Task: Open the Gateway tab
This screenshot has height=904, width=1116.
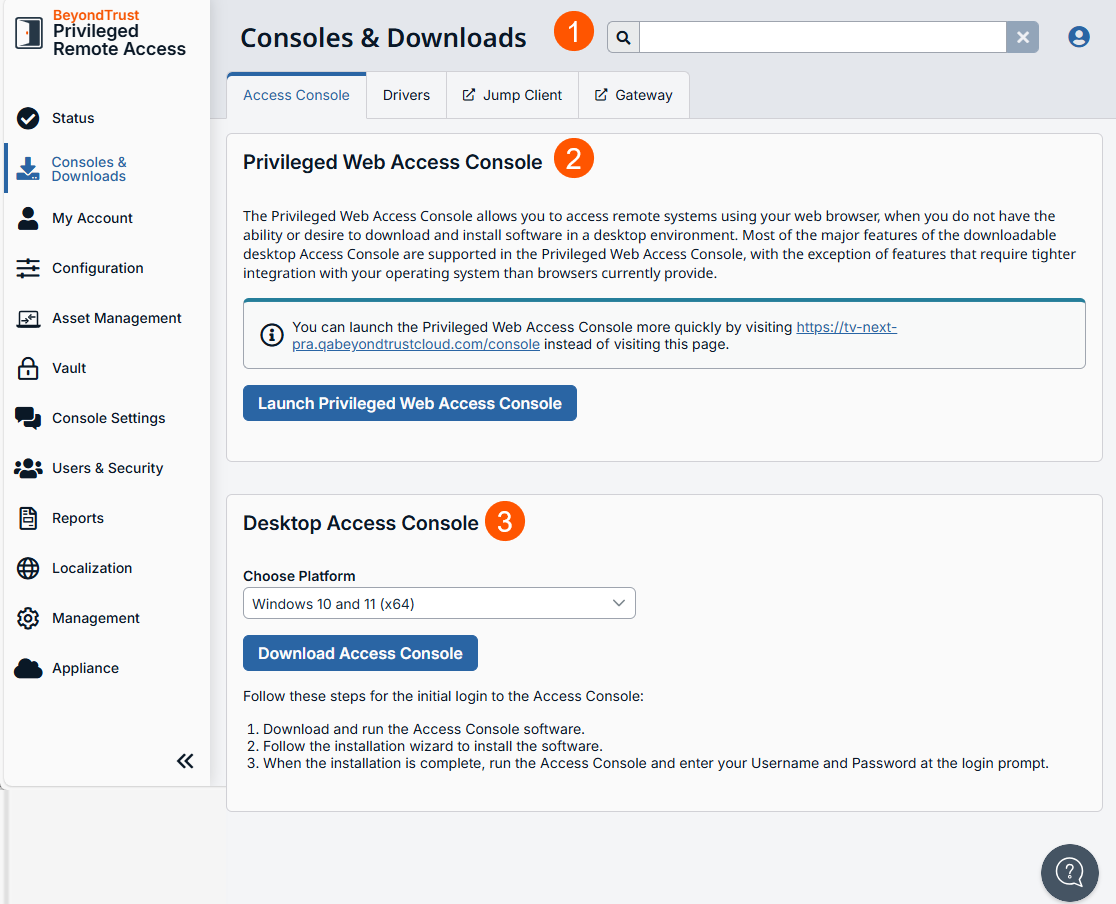Action: (634, 94)
